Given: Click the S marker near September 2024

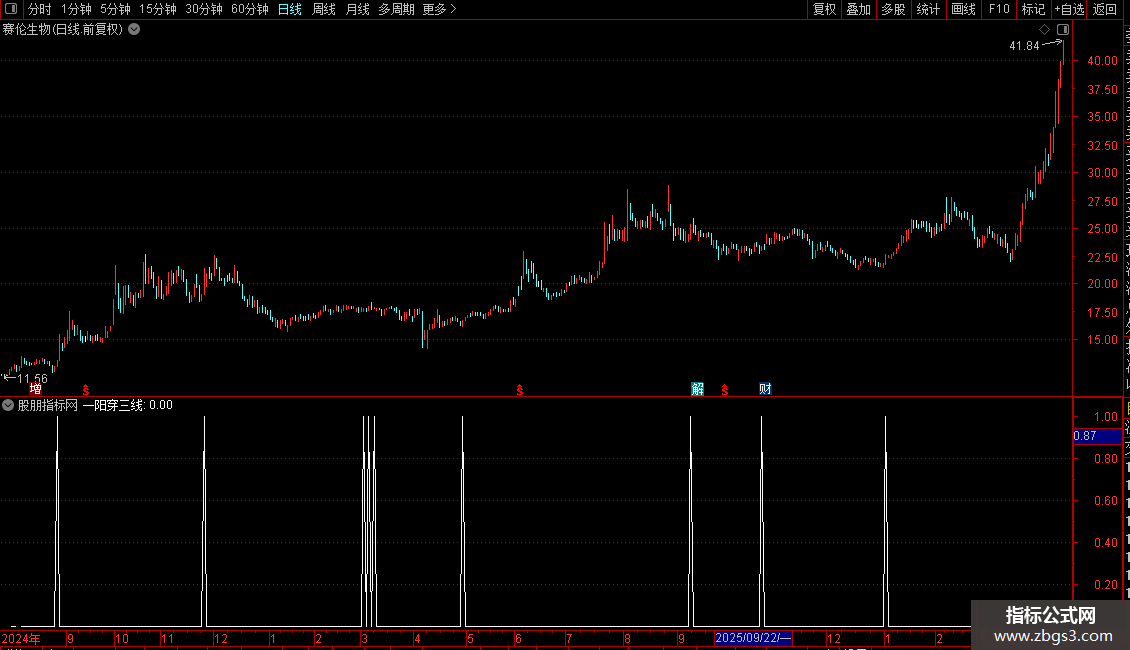Looking at the screenshot, I should (x=86, y=390).
